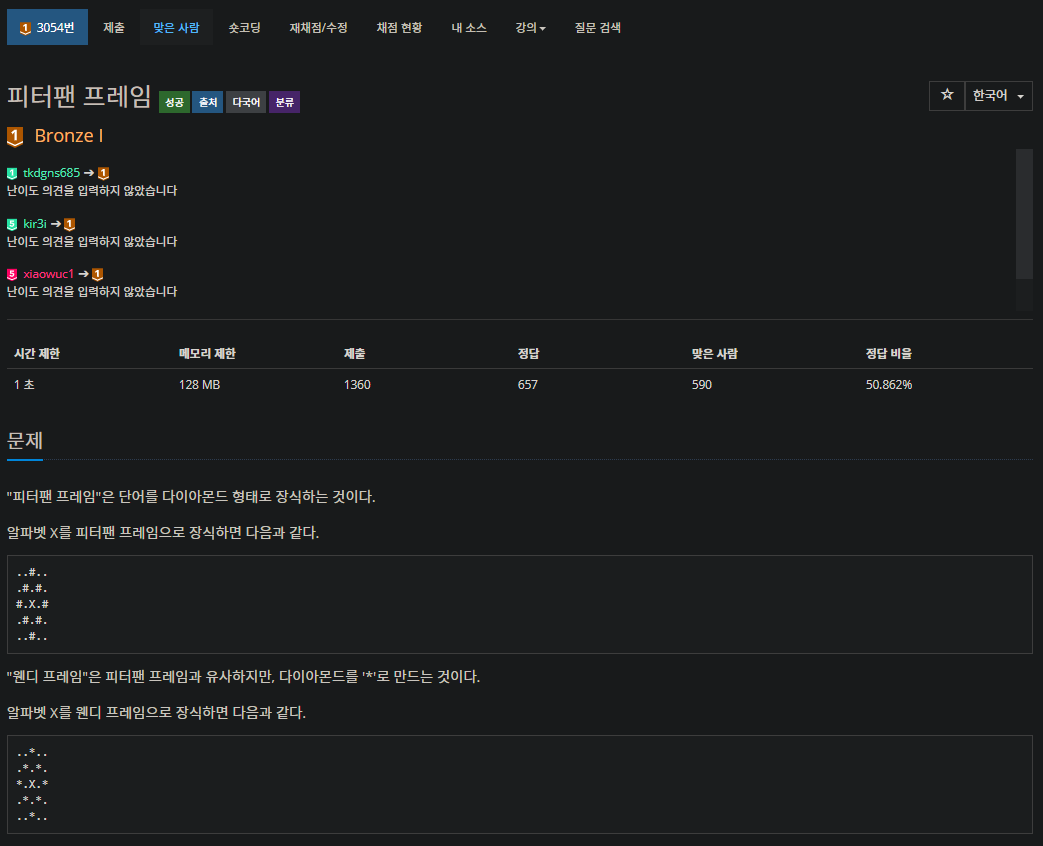Image resolution: width=1043 pixels, height=846 pixels.
Task: Click the 문제 section heading
Action: [25, 440]
